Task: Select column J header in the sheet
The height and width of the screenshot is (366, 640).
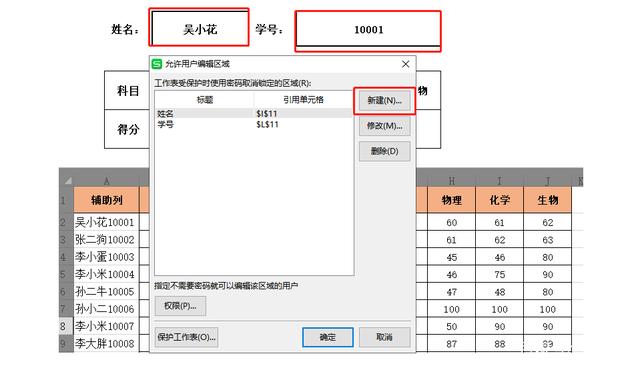Action: pos(548,181)
